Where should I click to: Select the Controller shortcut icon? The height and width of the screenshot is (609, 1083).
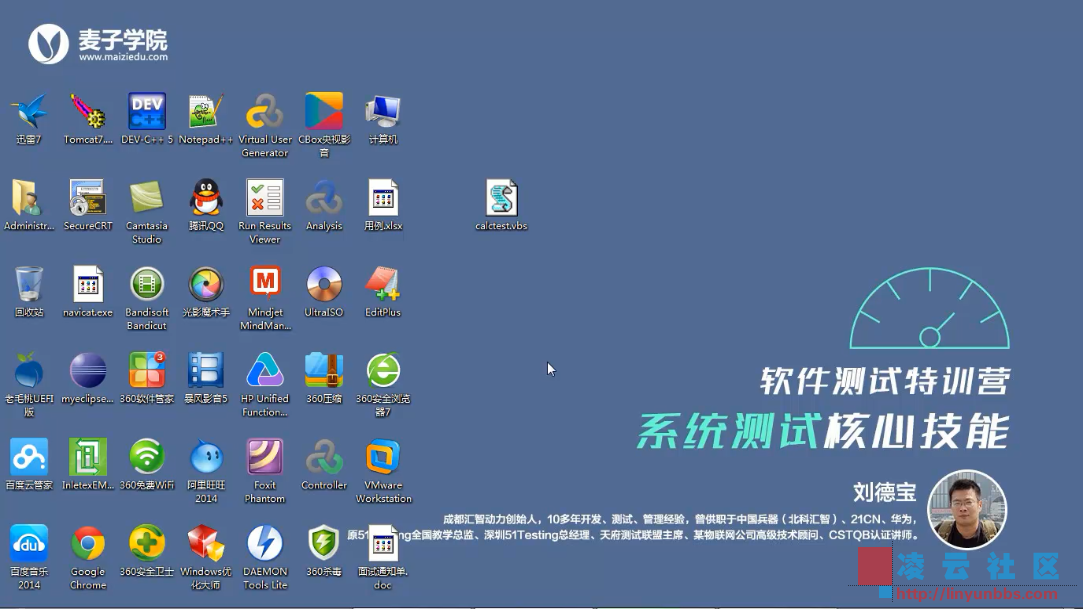point(324,456)
